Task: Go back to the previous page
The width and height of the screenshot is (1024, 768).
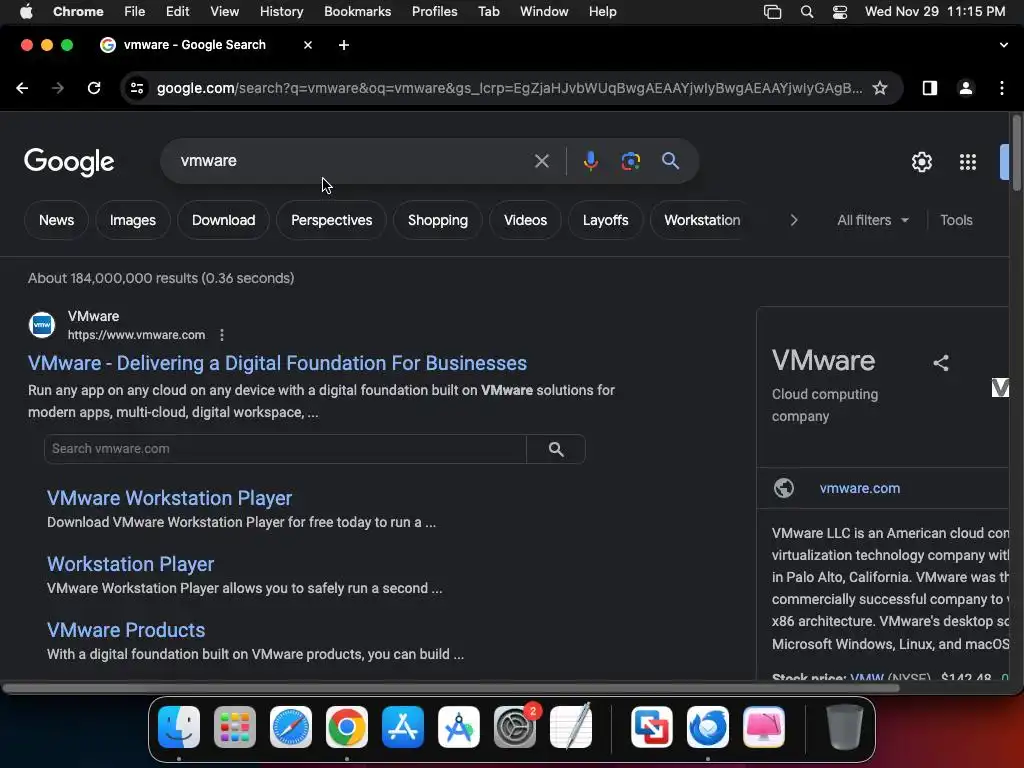Action: click(22, 88)
